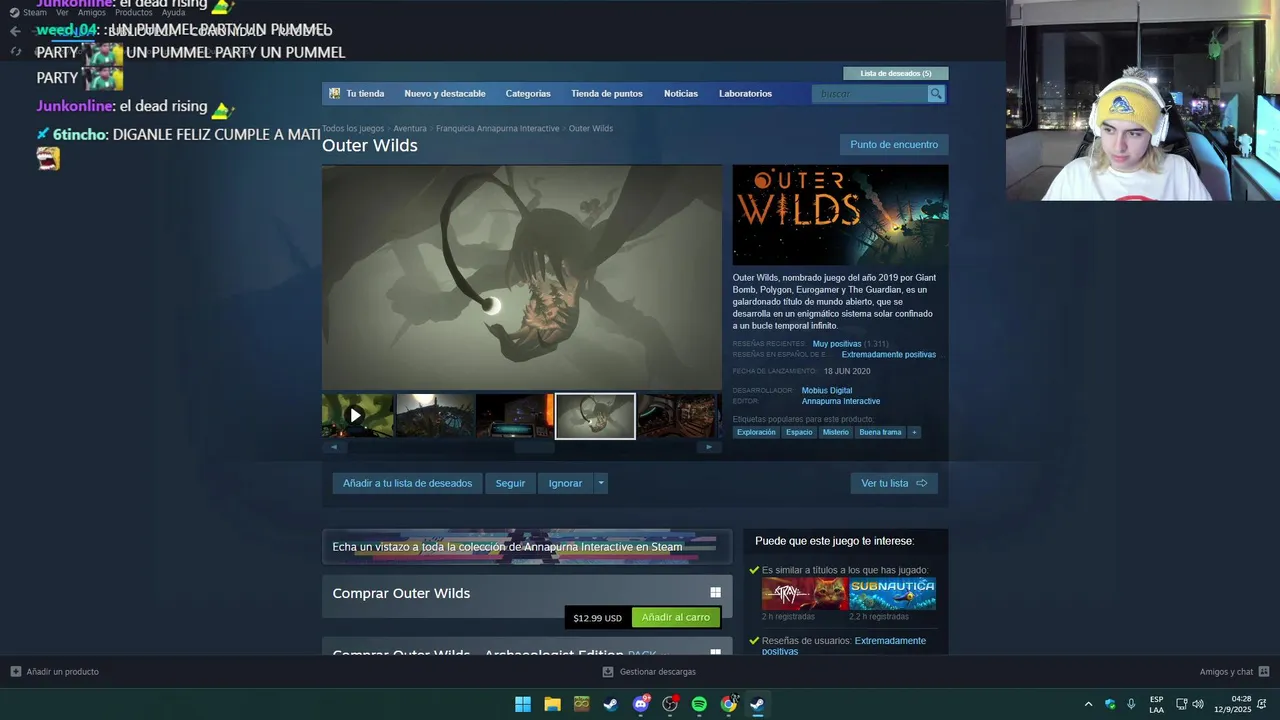Open the Muy positivas recent reviews link

pos(837,343)
